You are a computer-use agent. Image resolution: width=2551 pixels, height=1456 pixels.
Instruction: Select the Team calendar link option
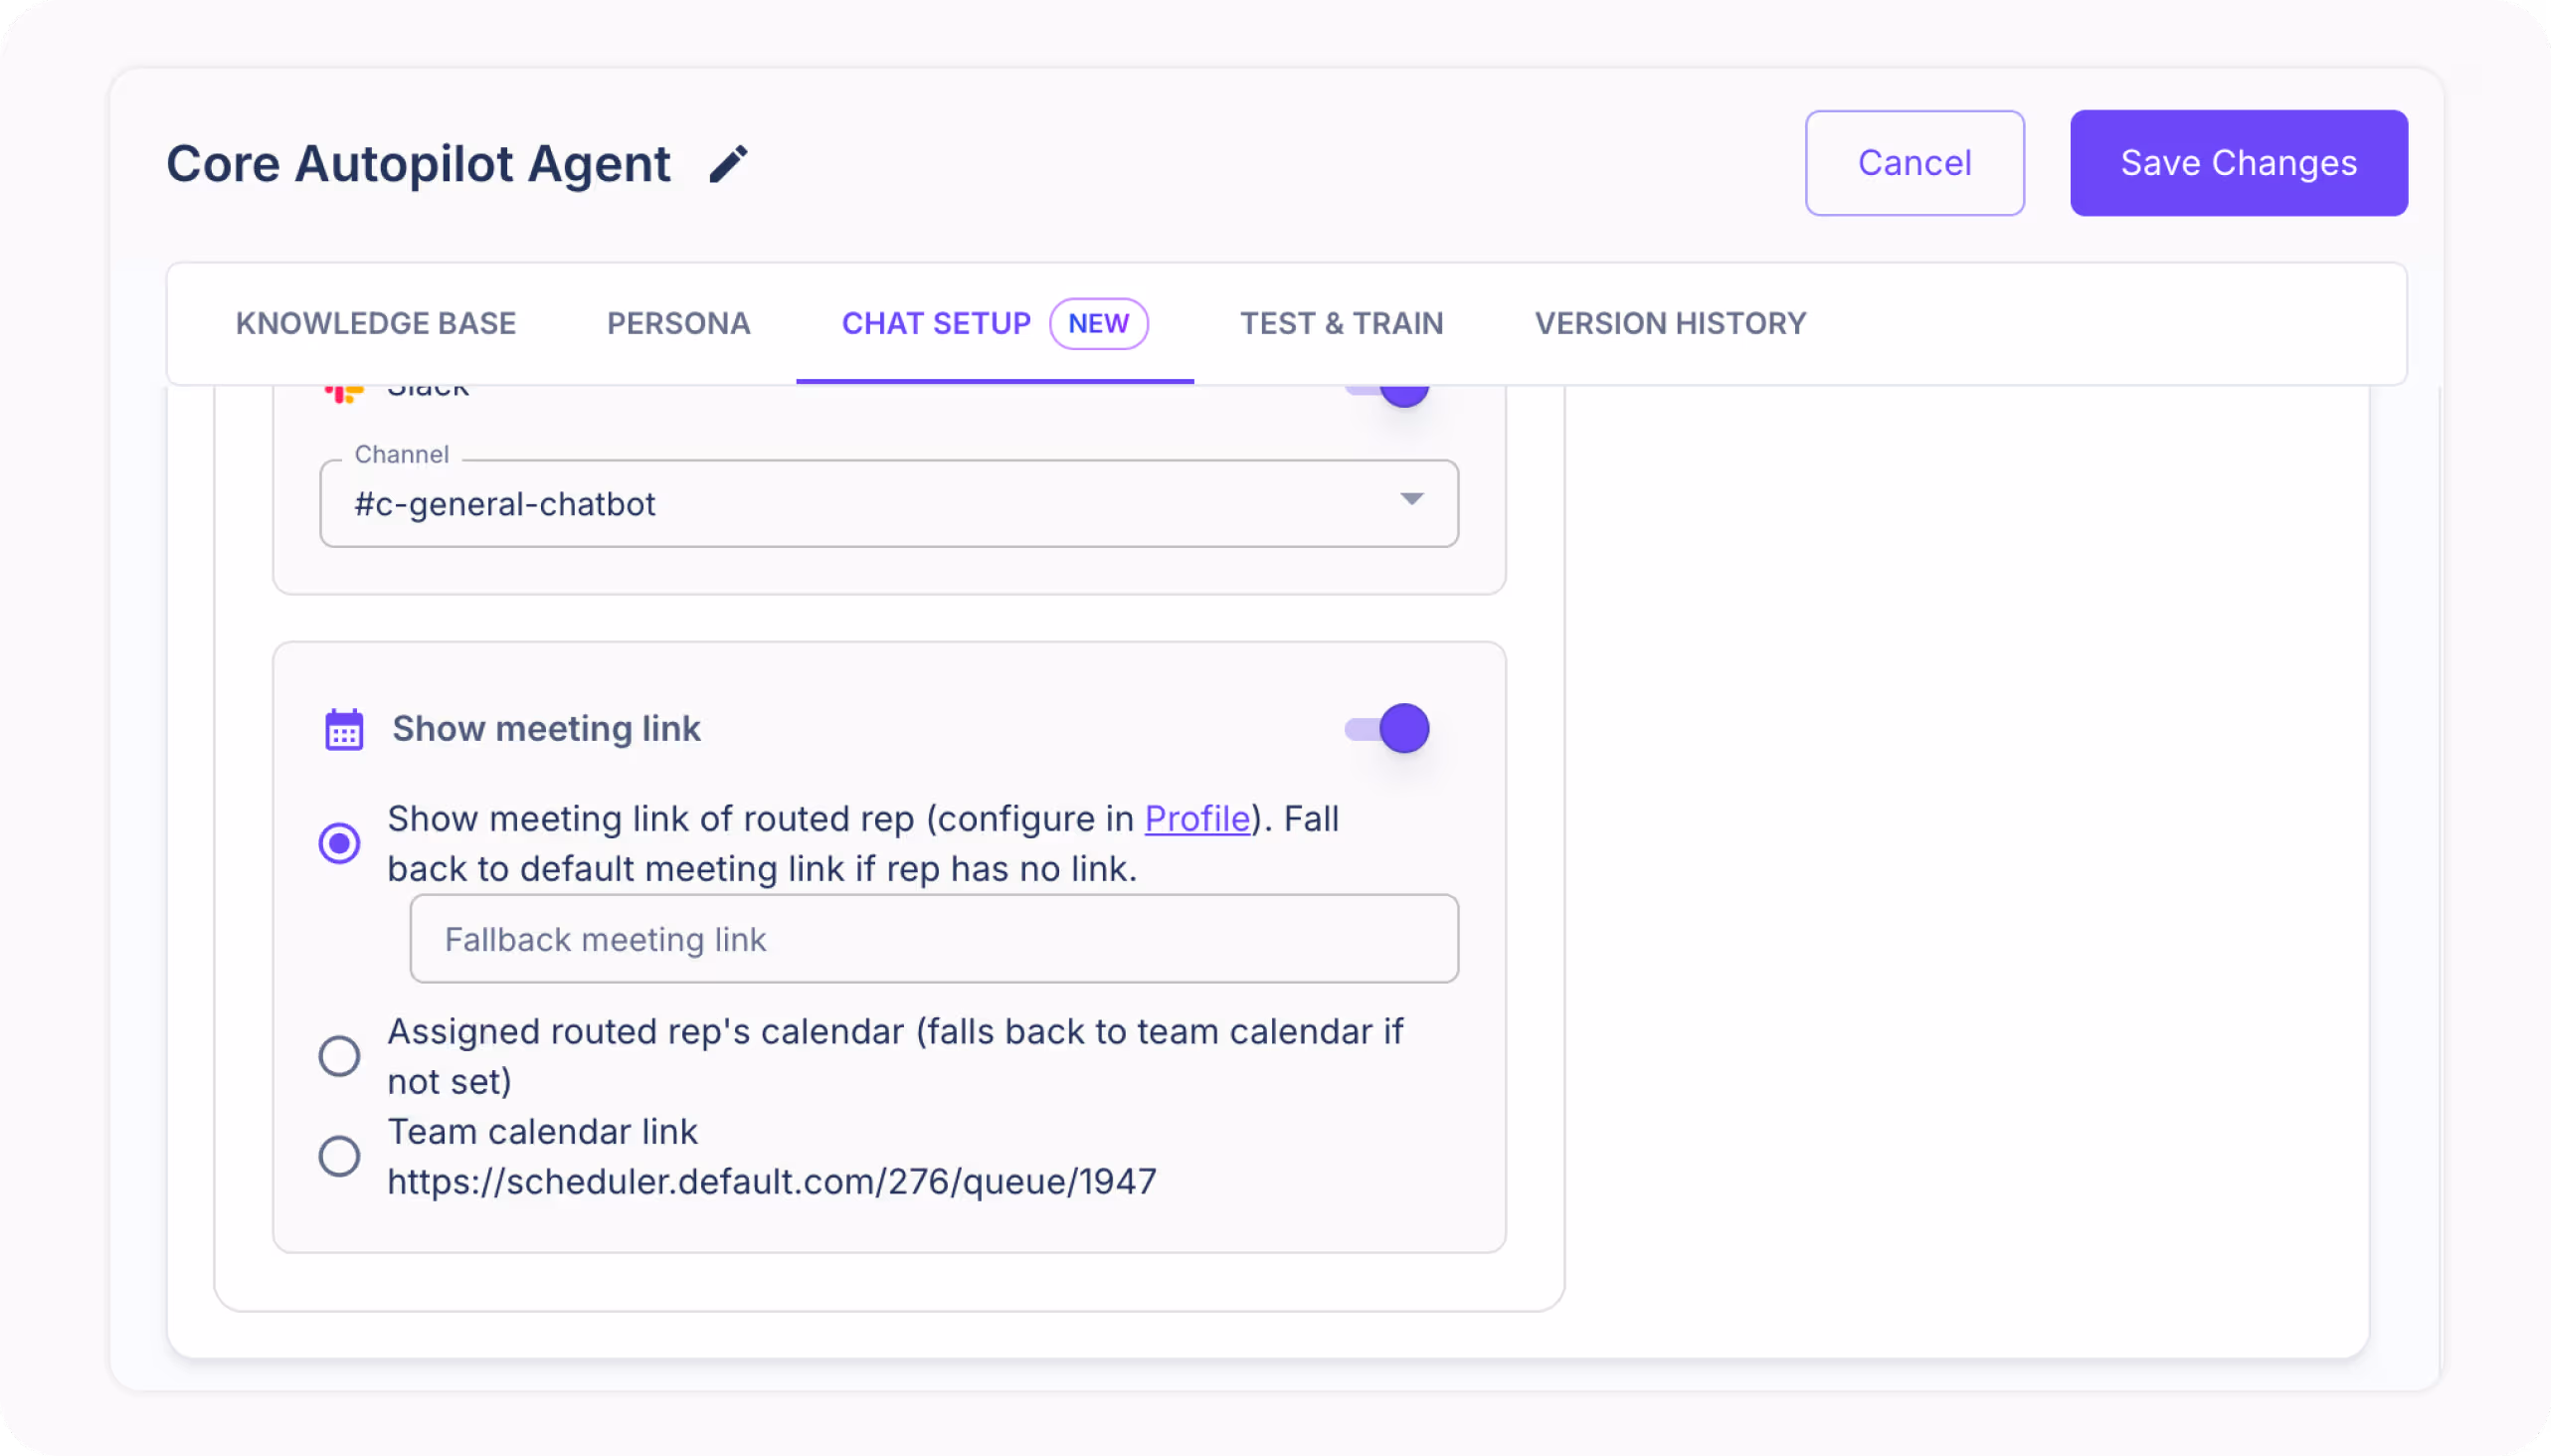(x=340, y=1156)
